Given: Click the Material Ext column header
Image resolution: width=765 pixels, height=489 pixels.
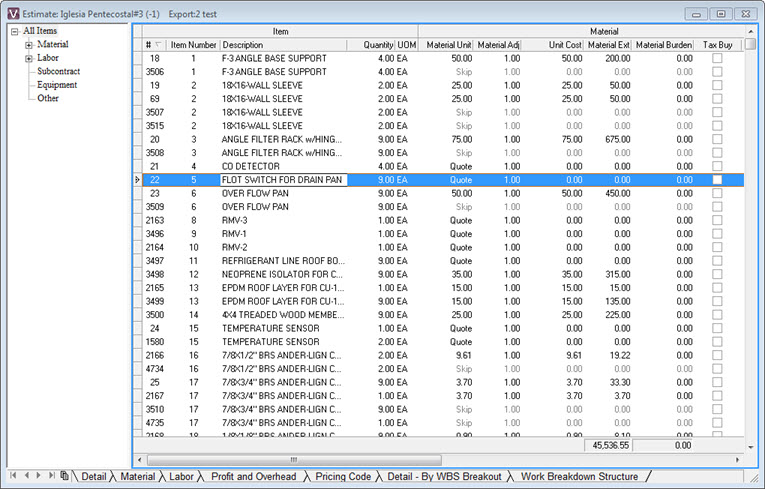Looking at the screenshot, I should [608, 45].
